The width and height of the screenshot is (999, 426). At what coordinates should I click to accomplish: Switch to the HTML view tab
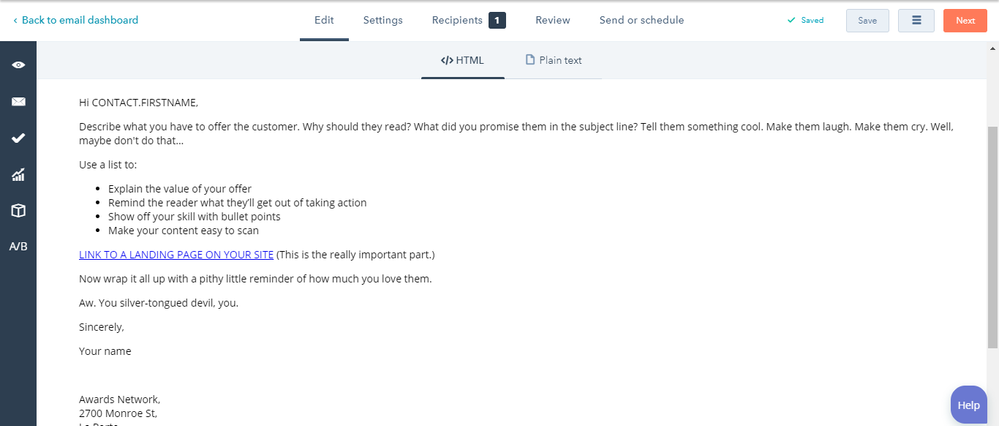463,60
